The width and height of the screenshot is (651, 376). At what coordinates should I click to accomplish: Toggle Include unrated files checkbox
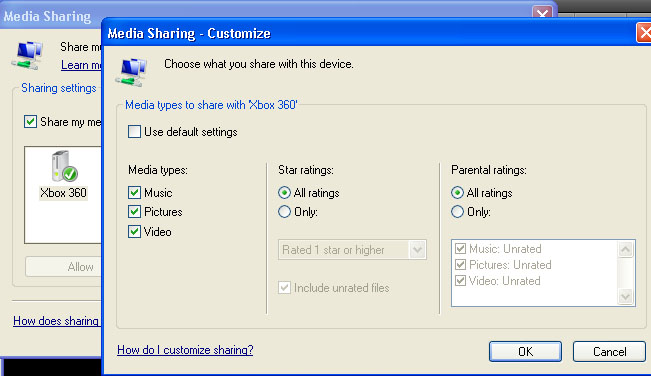[x=284, y=288]
